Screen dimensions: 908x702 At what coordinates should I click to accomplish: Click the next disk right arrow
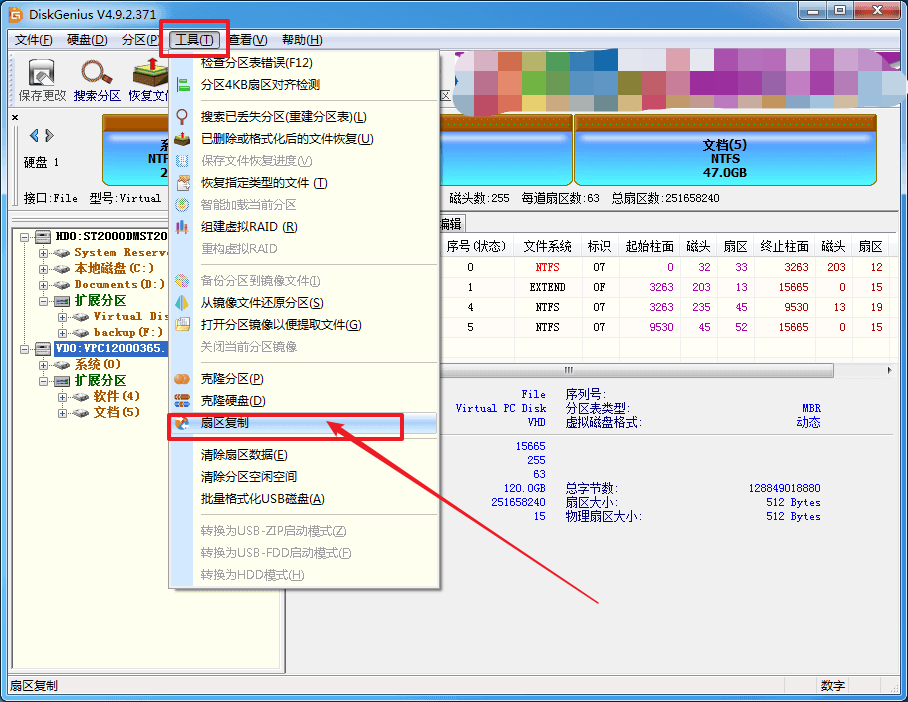coord(49,136)
